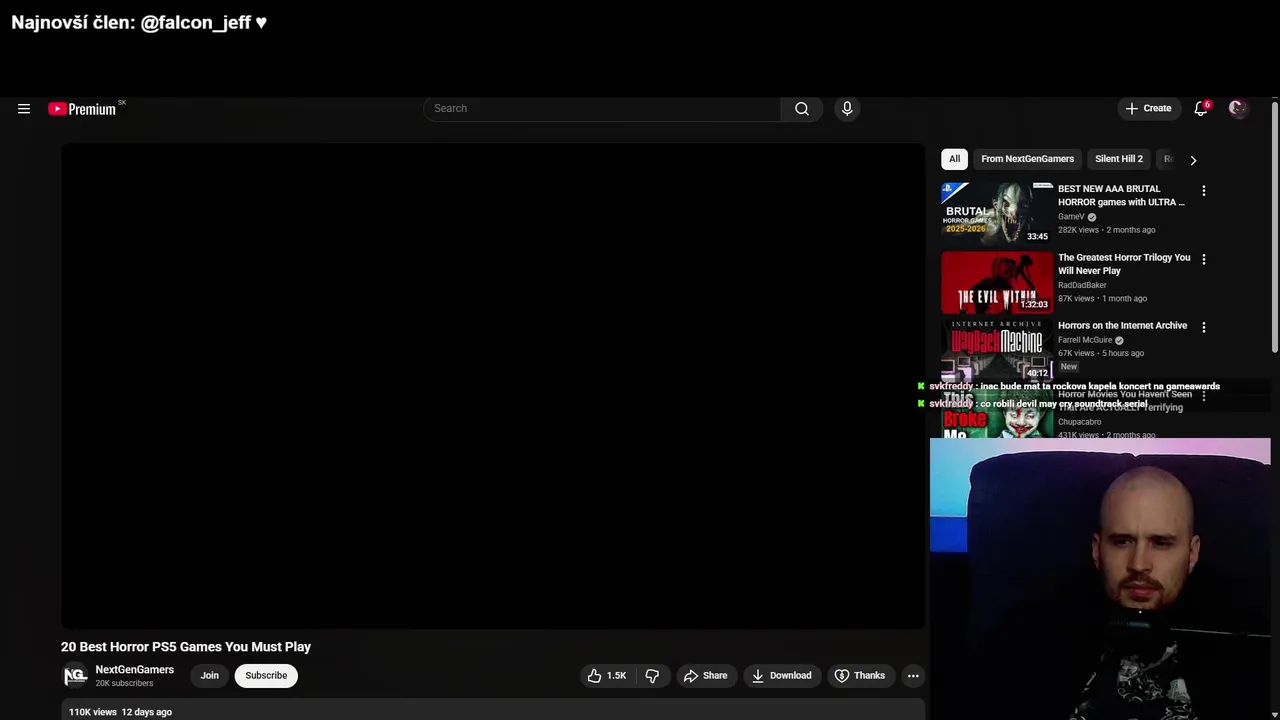The width and height of the screenshot is (1280, 720).
Task: Select the From NextGenGamers chip
Action: tap(1027, 159)
